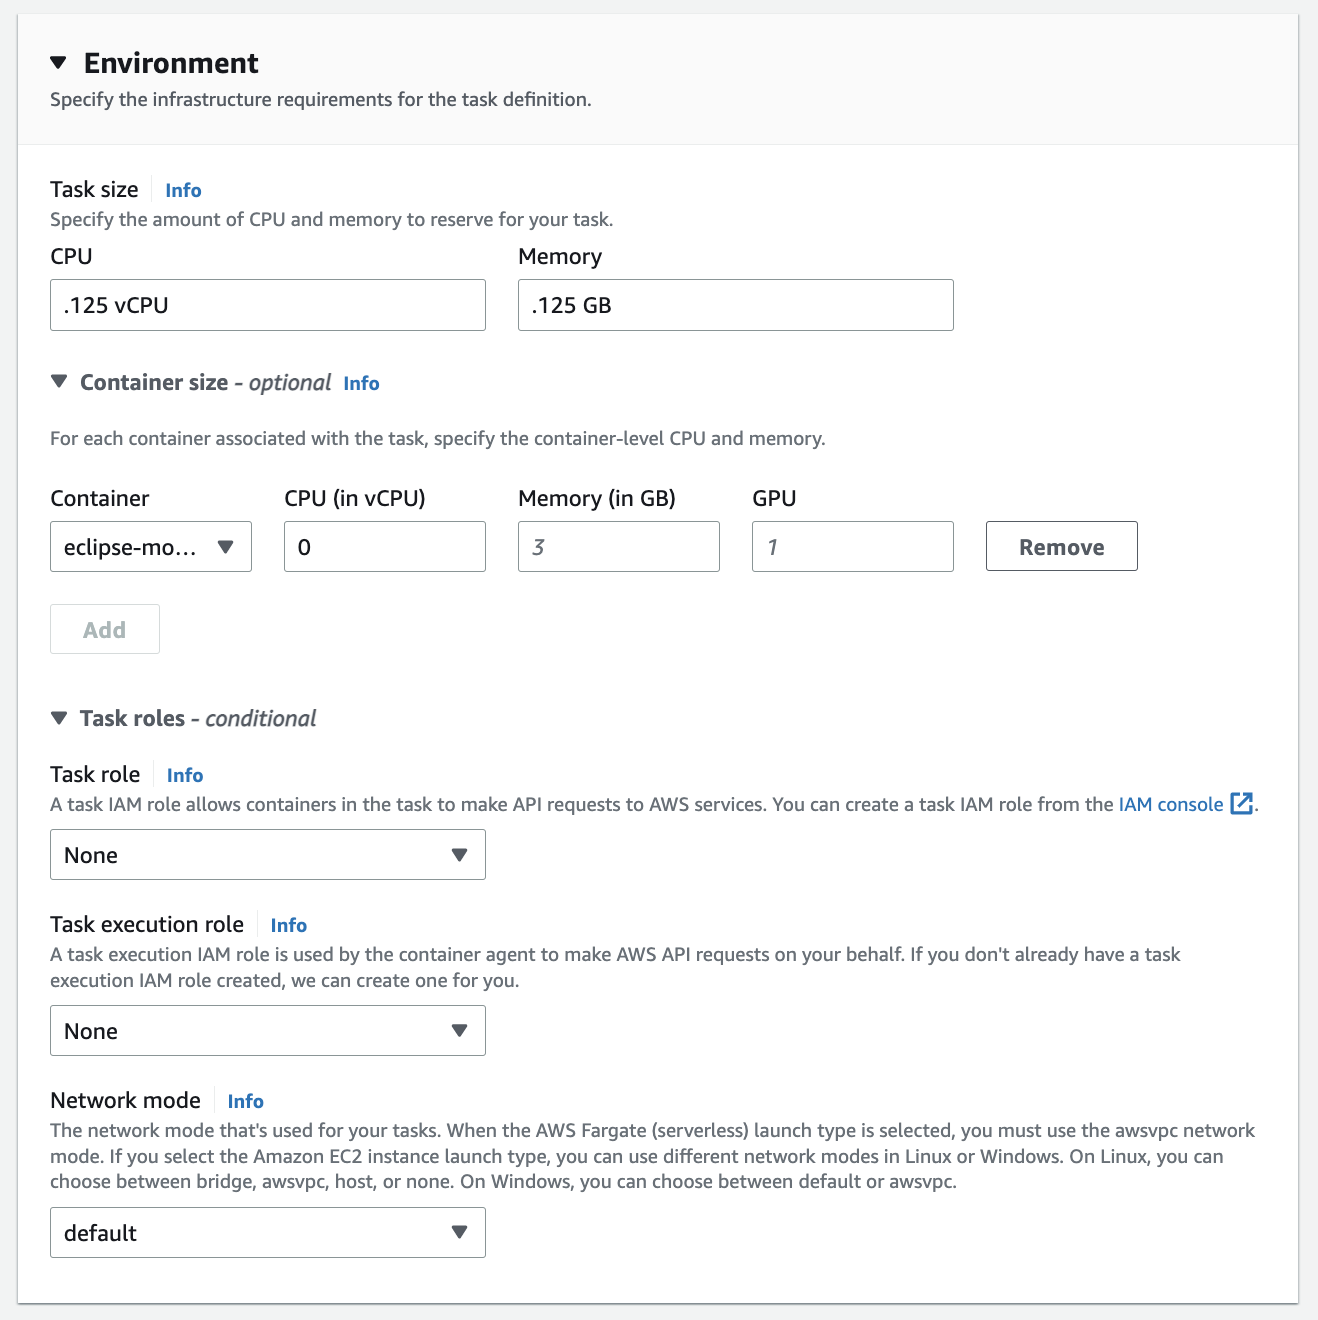Open Info link for Task role
This screenshot has width=1318, height=1320.
coord(185,775)
